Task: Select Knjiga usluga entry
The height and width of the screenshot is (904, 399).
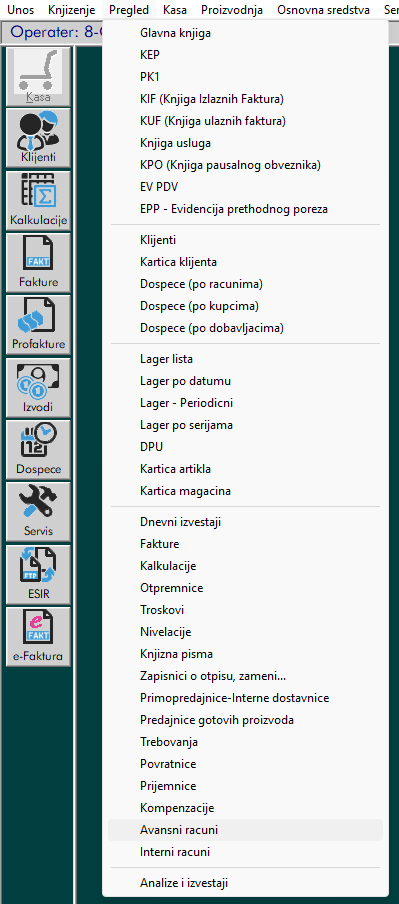Action: pos(245,143)
